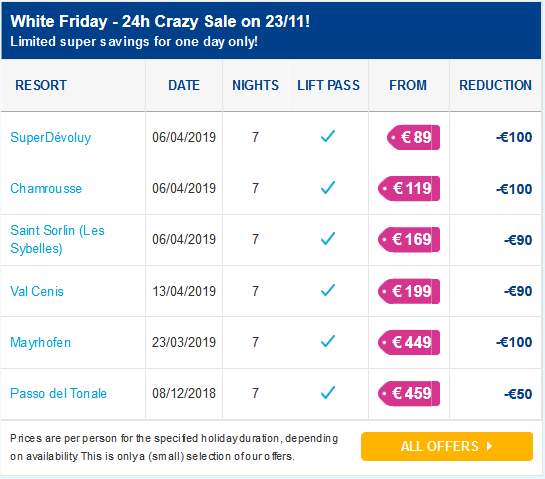The image size is (545, 479).
Task: Select the €119 pink price tag
Action: 409,188
